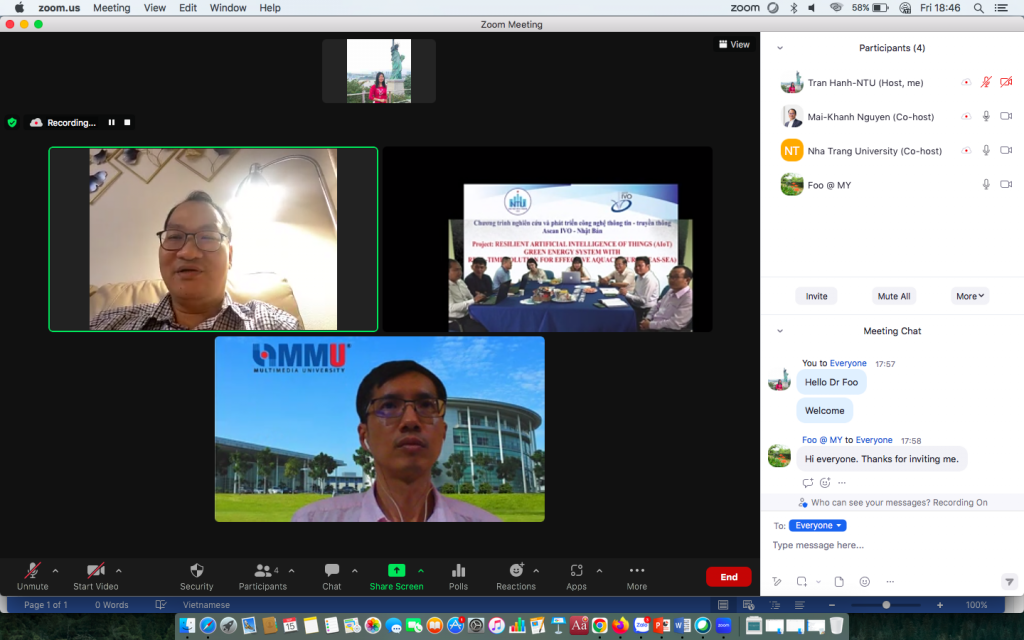Image resolution: width=1024 pixels, height=640 pixels.
Task: Open the Help menu
Action: tap(270, 8)
